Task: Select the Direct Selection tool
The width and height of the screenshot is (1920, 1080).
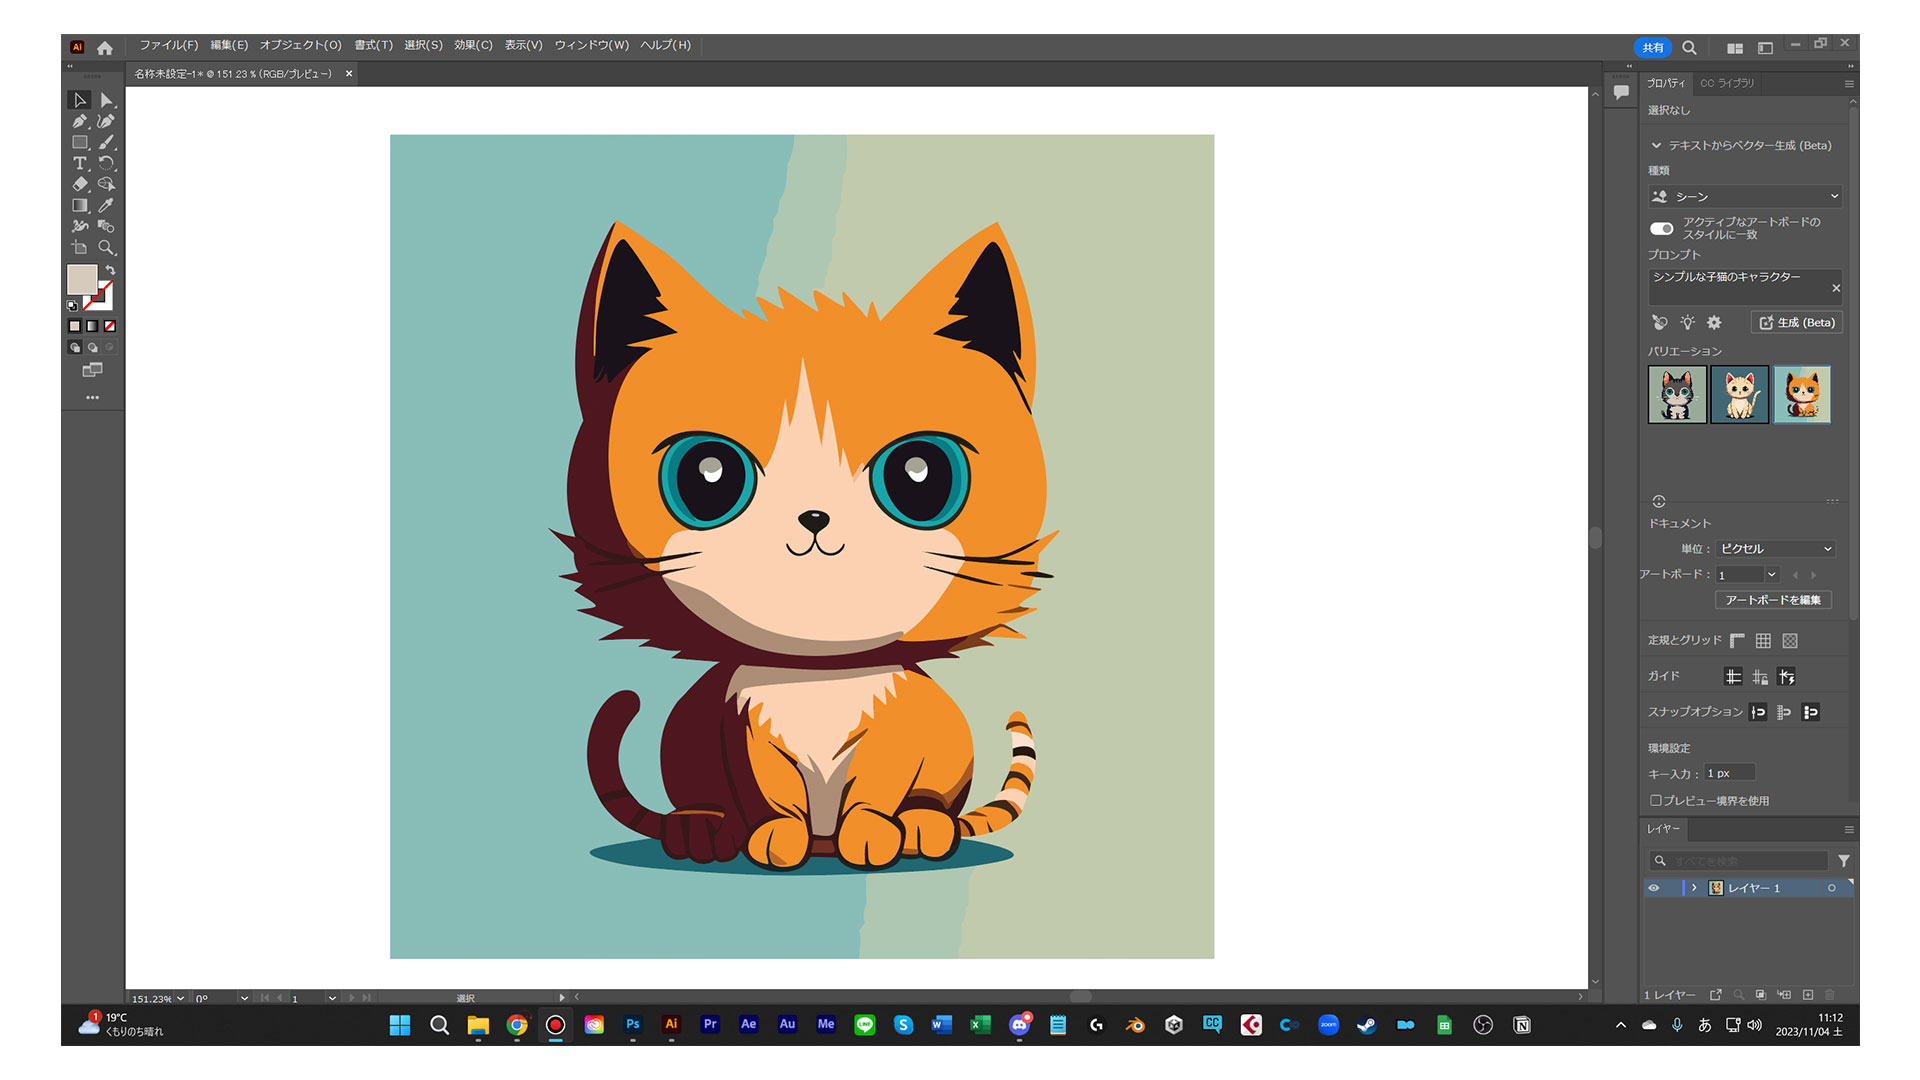Action: pyautogui.click(x=107, y=100)
